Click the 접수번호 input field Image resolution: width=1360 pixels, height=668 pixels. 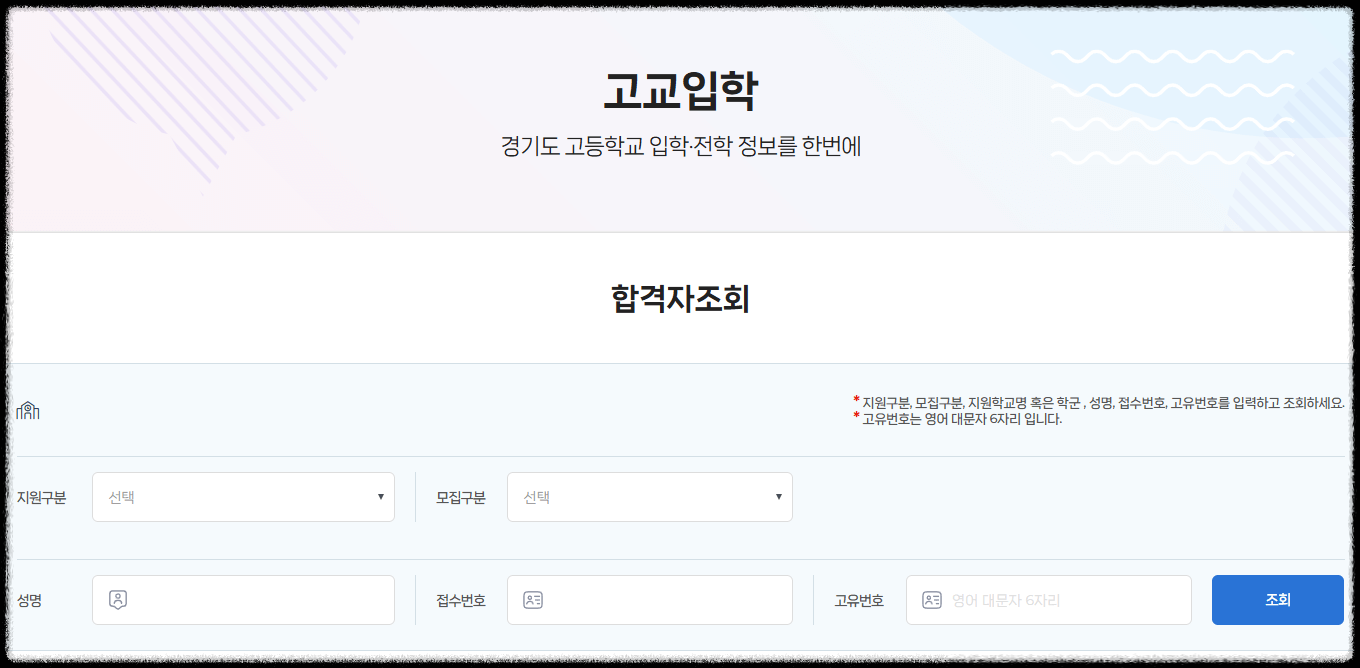click(650, 599)
